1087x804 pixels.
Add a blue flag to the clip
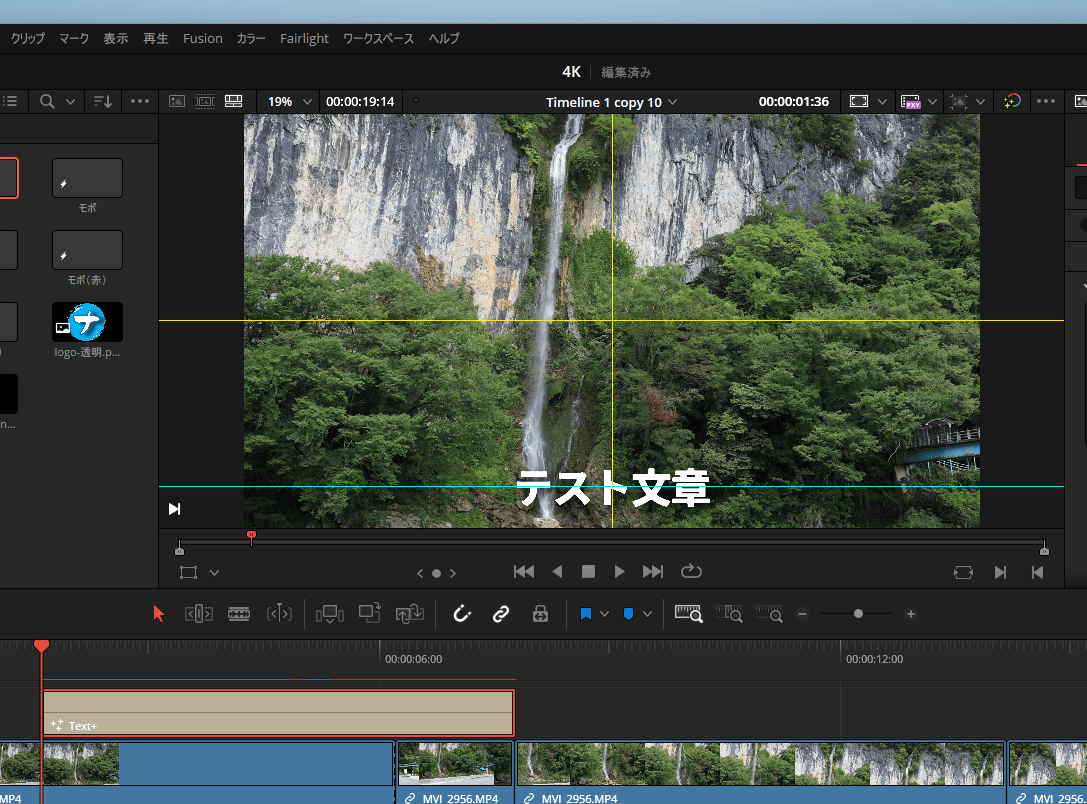pos(586,614)
